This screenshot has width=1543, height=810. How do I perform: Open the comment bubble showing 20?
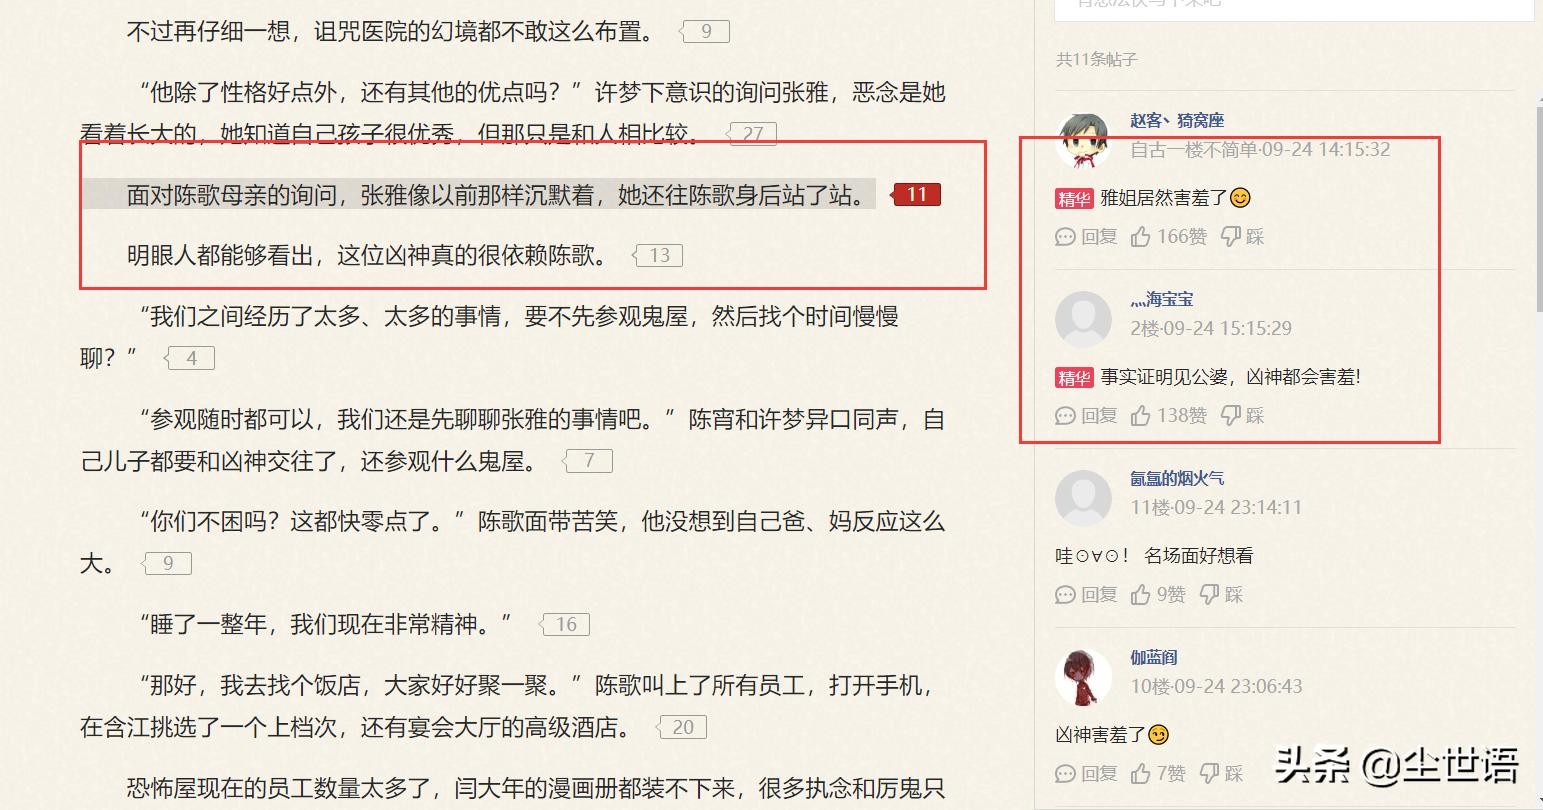click(682, 727)
